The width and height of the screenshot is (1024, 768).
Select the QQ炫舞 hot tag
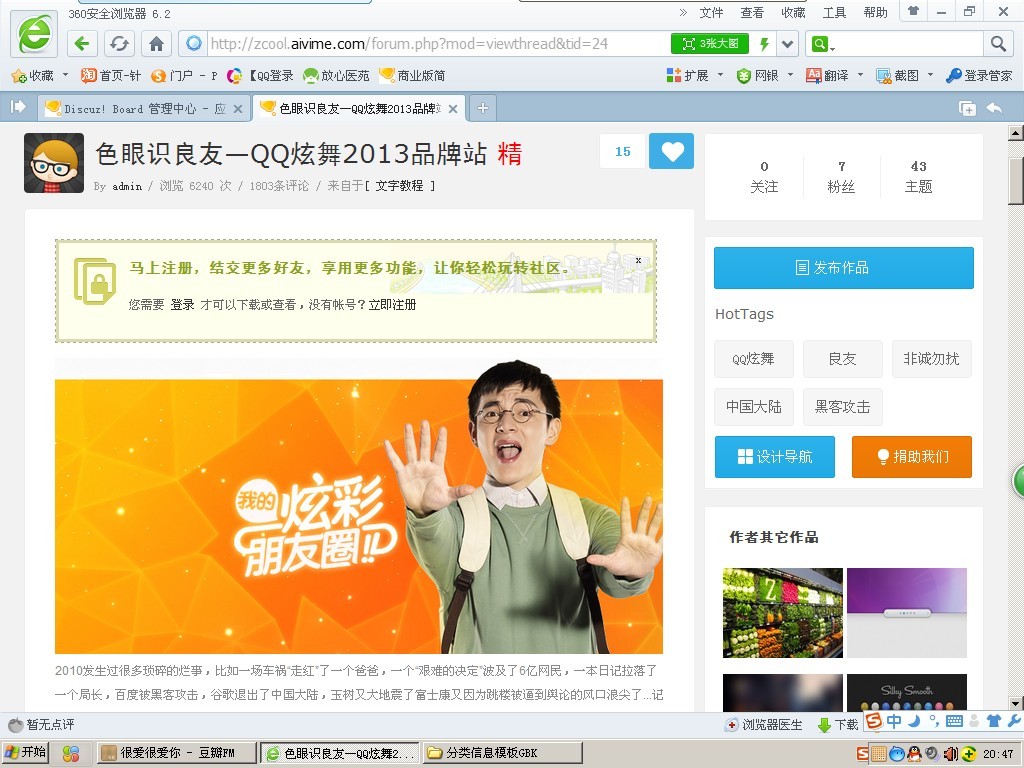pos(754,359)
